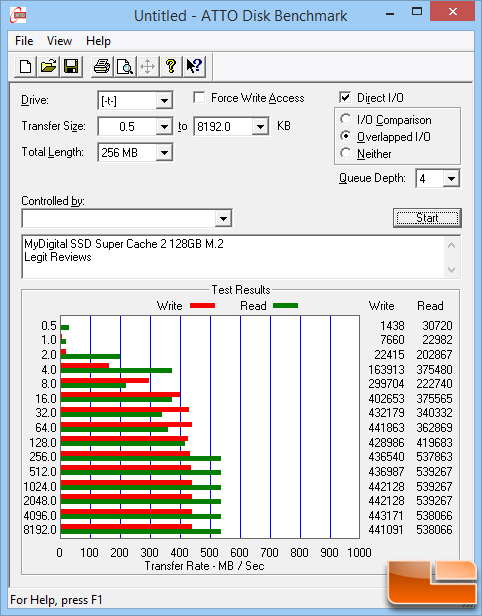This screenshot has height=616, width=482.
Task: Click read value 537863
Action: (434, 457)
